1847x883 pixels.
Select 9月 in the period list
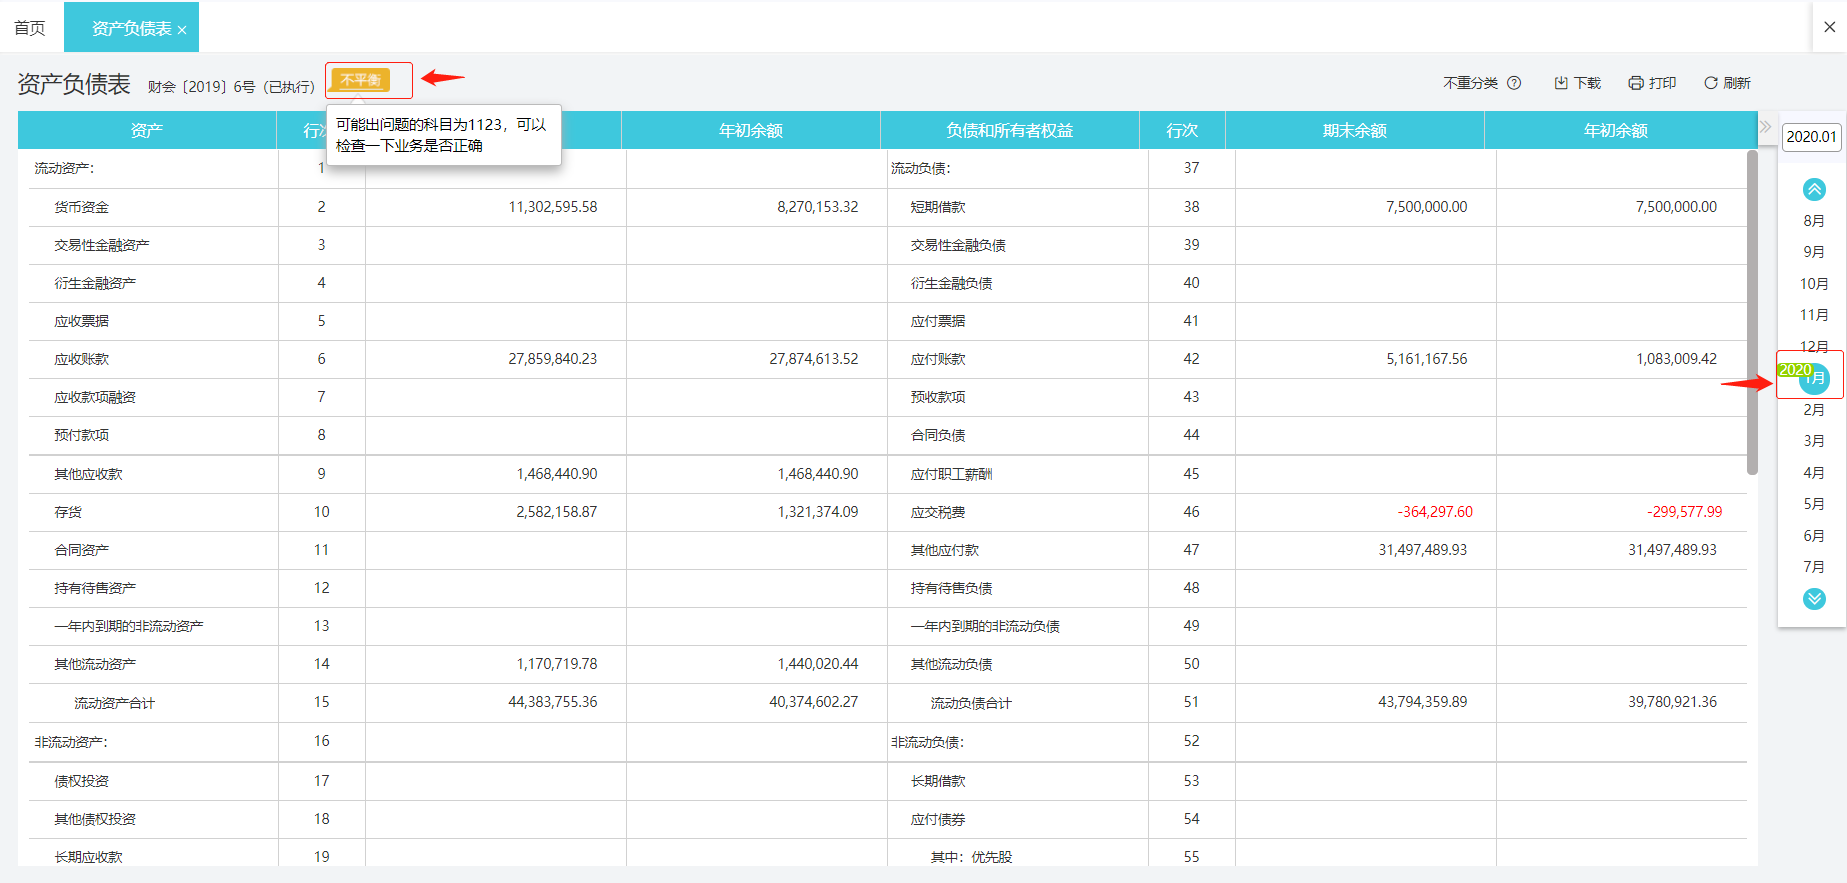(x=1814, y=252)
